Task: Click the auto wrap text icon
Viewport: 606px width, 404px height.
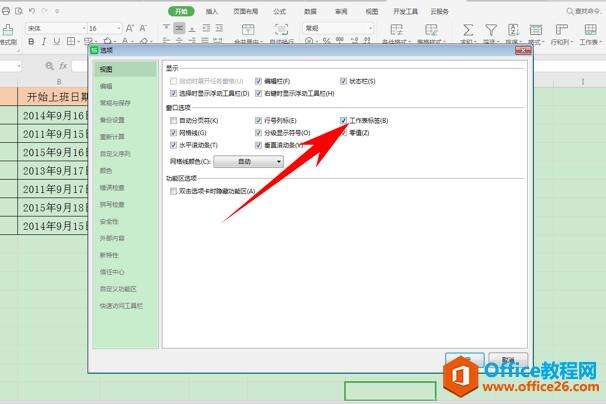Action: (x=281, y=29)
